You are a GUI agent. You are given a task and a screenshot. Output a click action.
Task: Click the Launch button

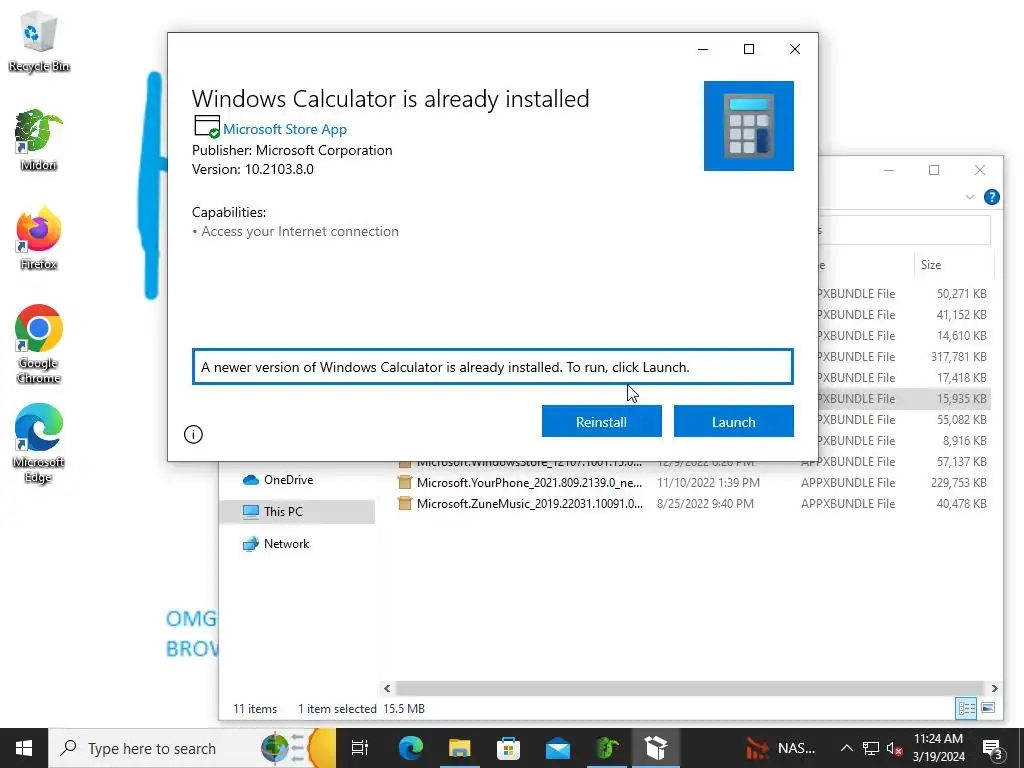click(733, 421)
